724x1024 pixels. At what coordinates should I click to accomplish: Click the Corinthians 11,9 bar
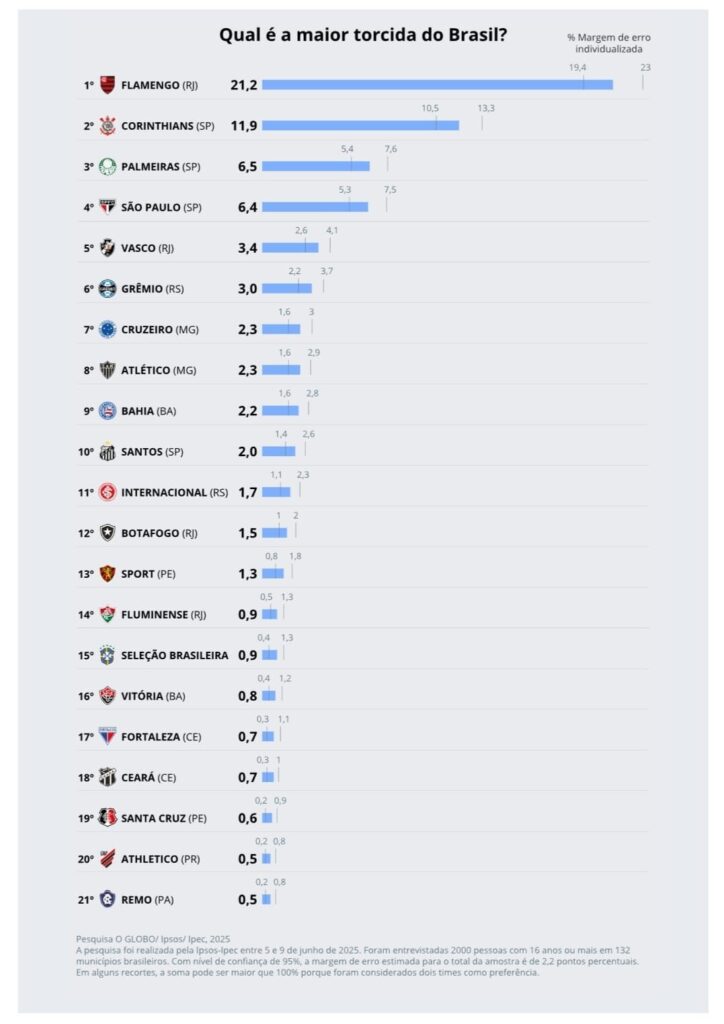360,125
